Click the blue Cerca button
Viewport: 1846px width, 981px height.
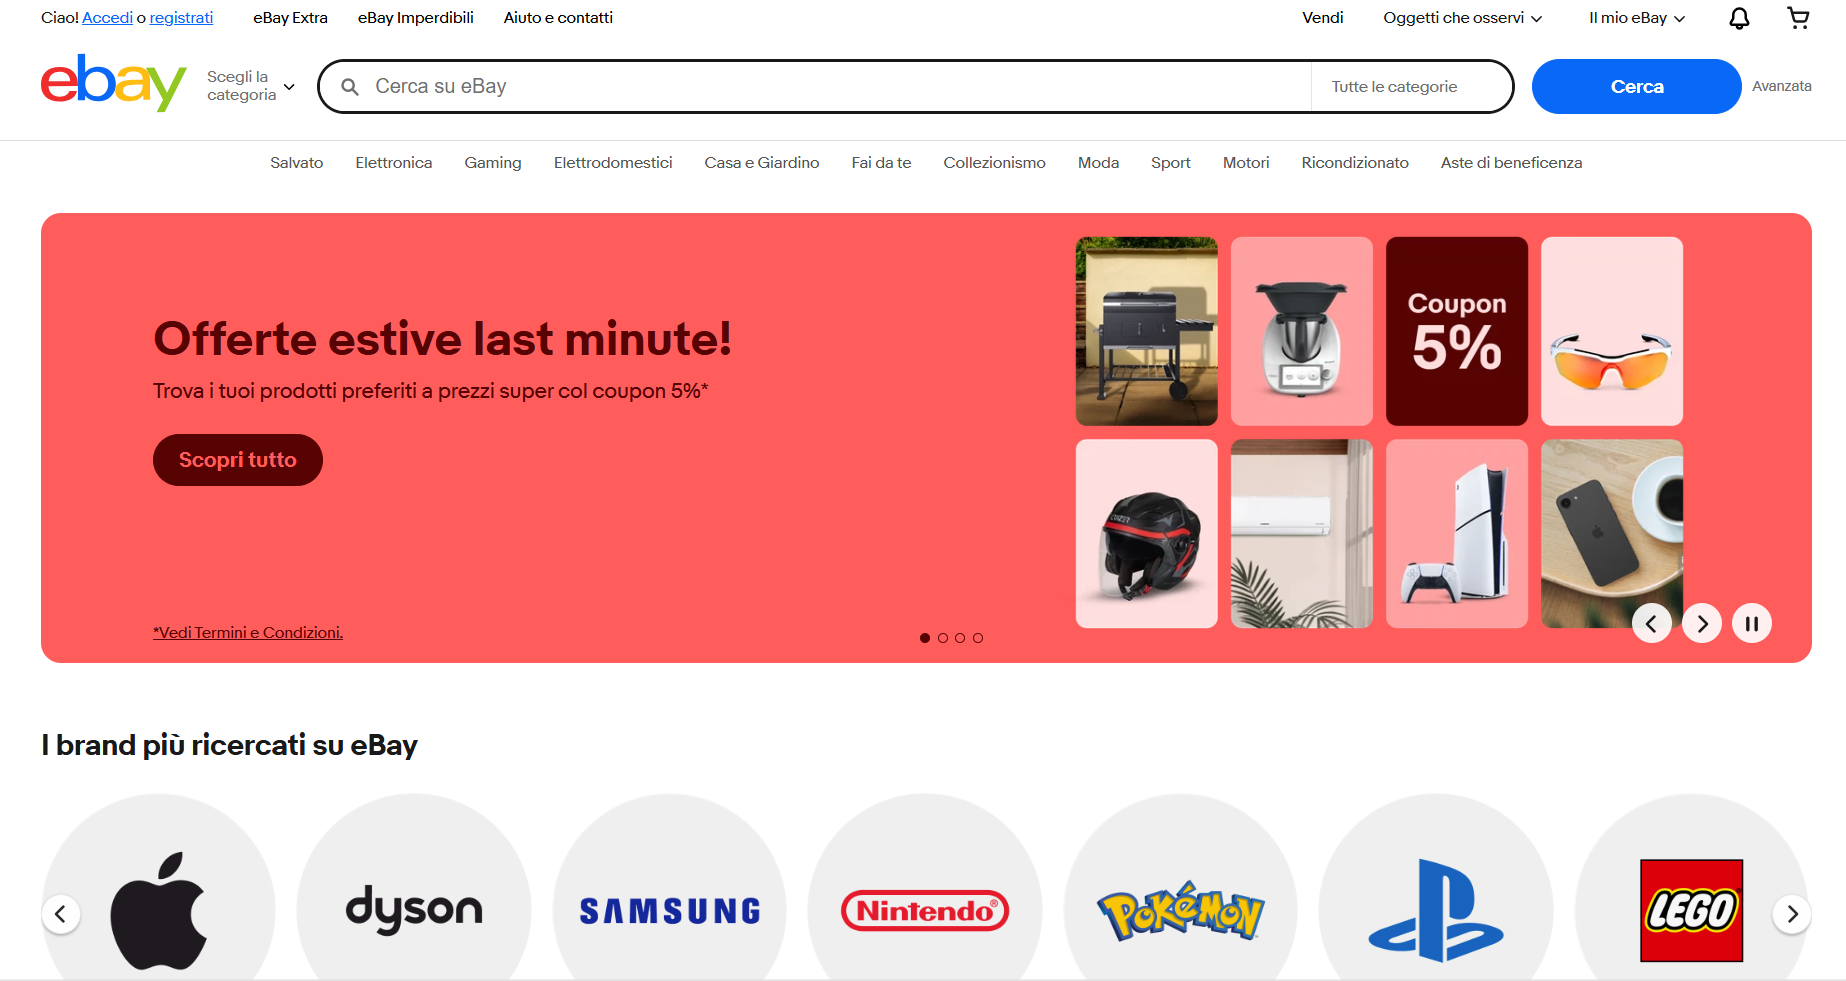1636,86
